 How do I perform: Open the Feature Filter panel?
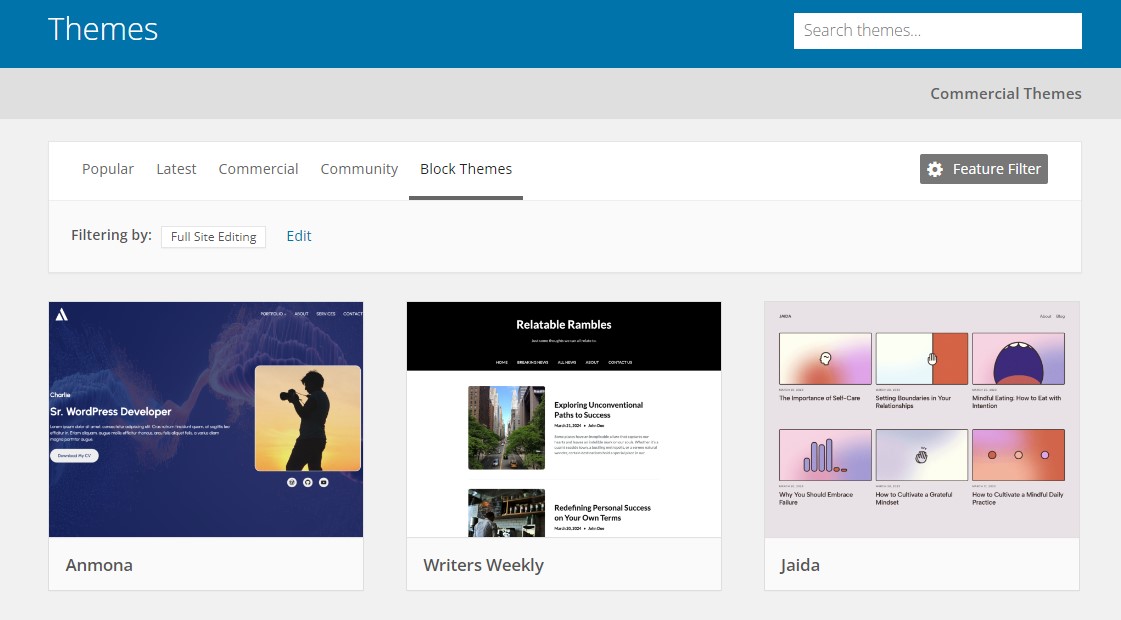[983, 169]
